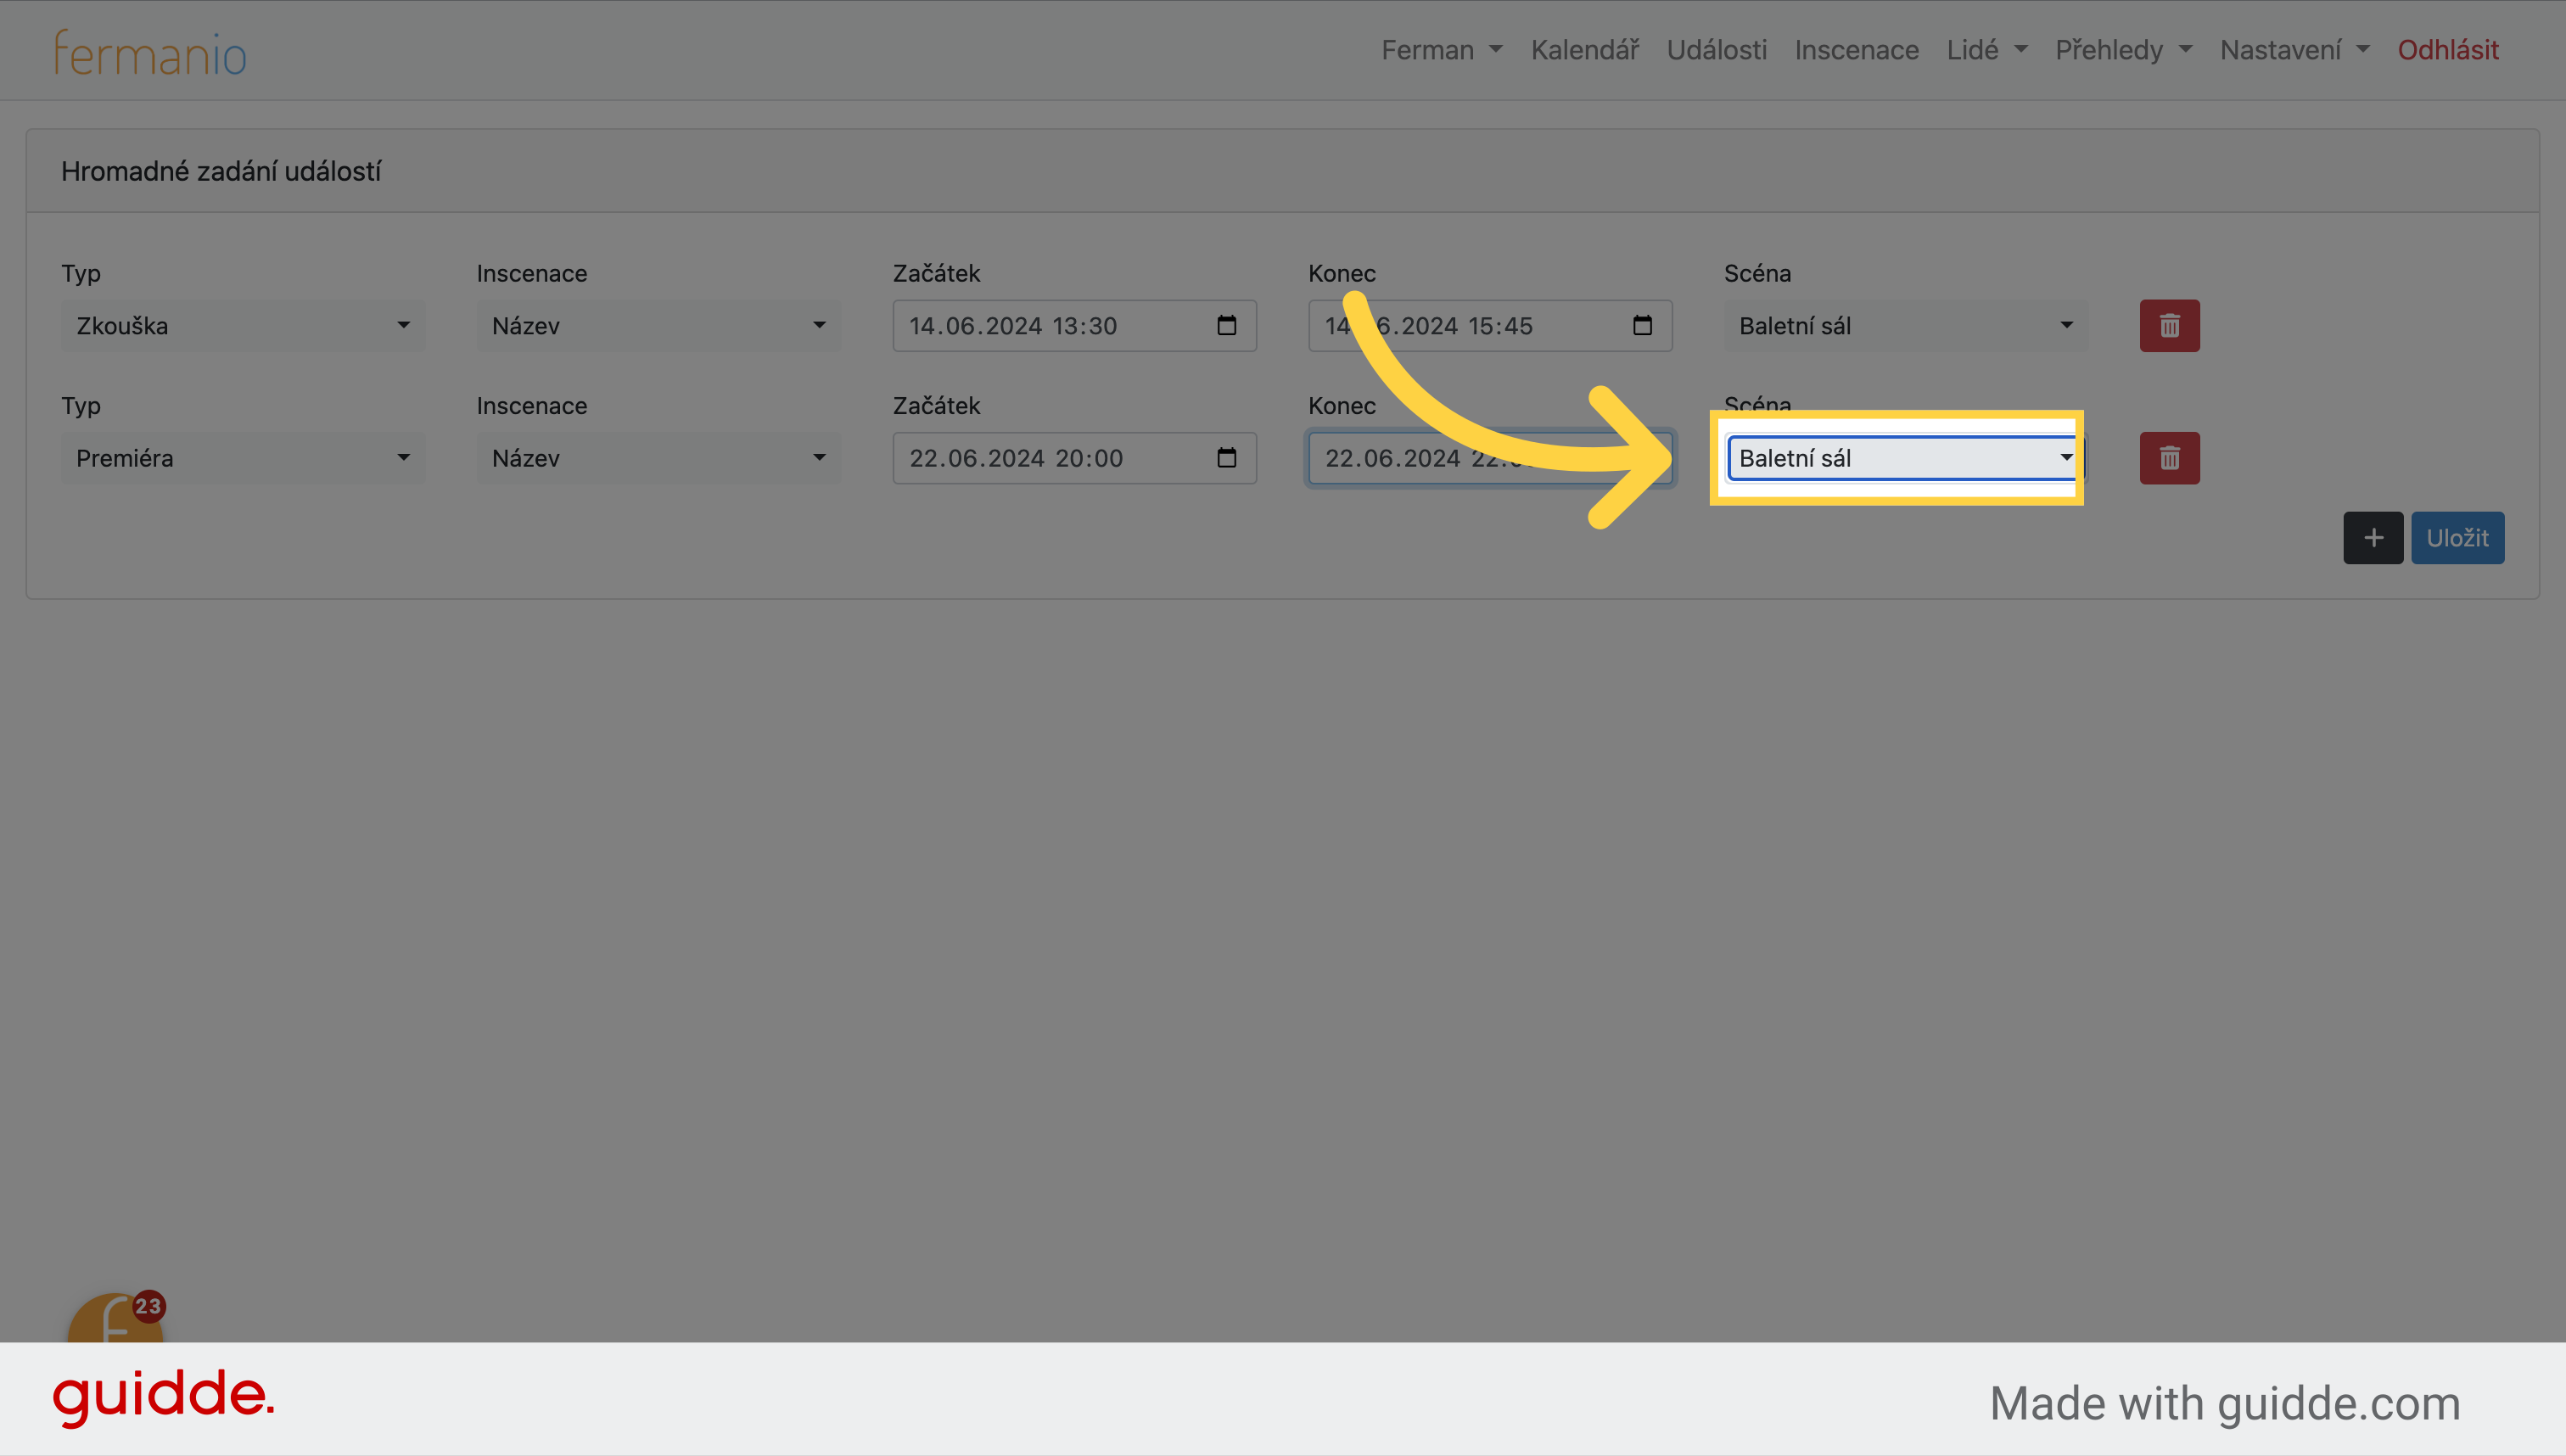Expand the Nastavení menu

(x=2294, y=50)
